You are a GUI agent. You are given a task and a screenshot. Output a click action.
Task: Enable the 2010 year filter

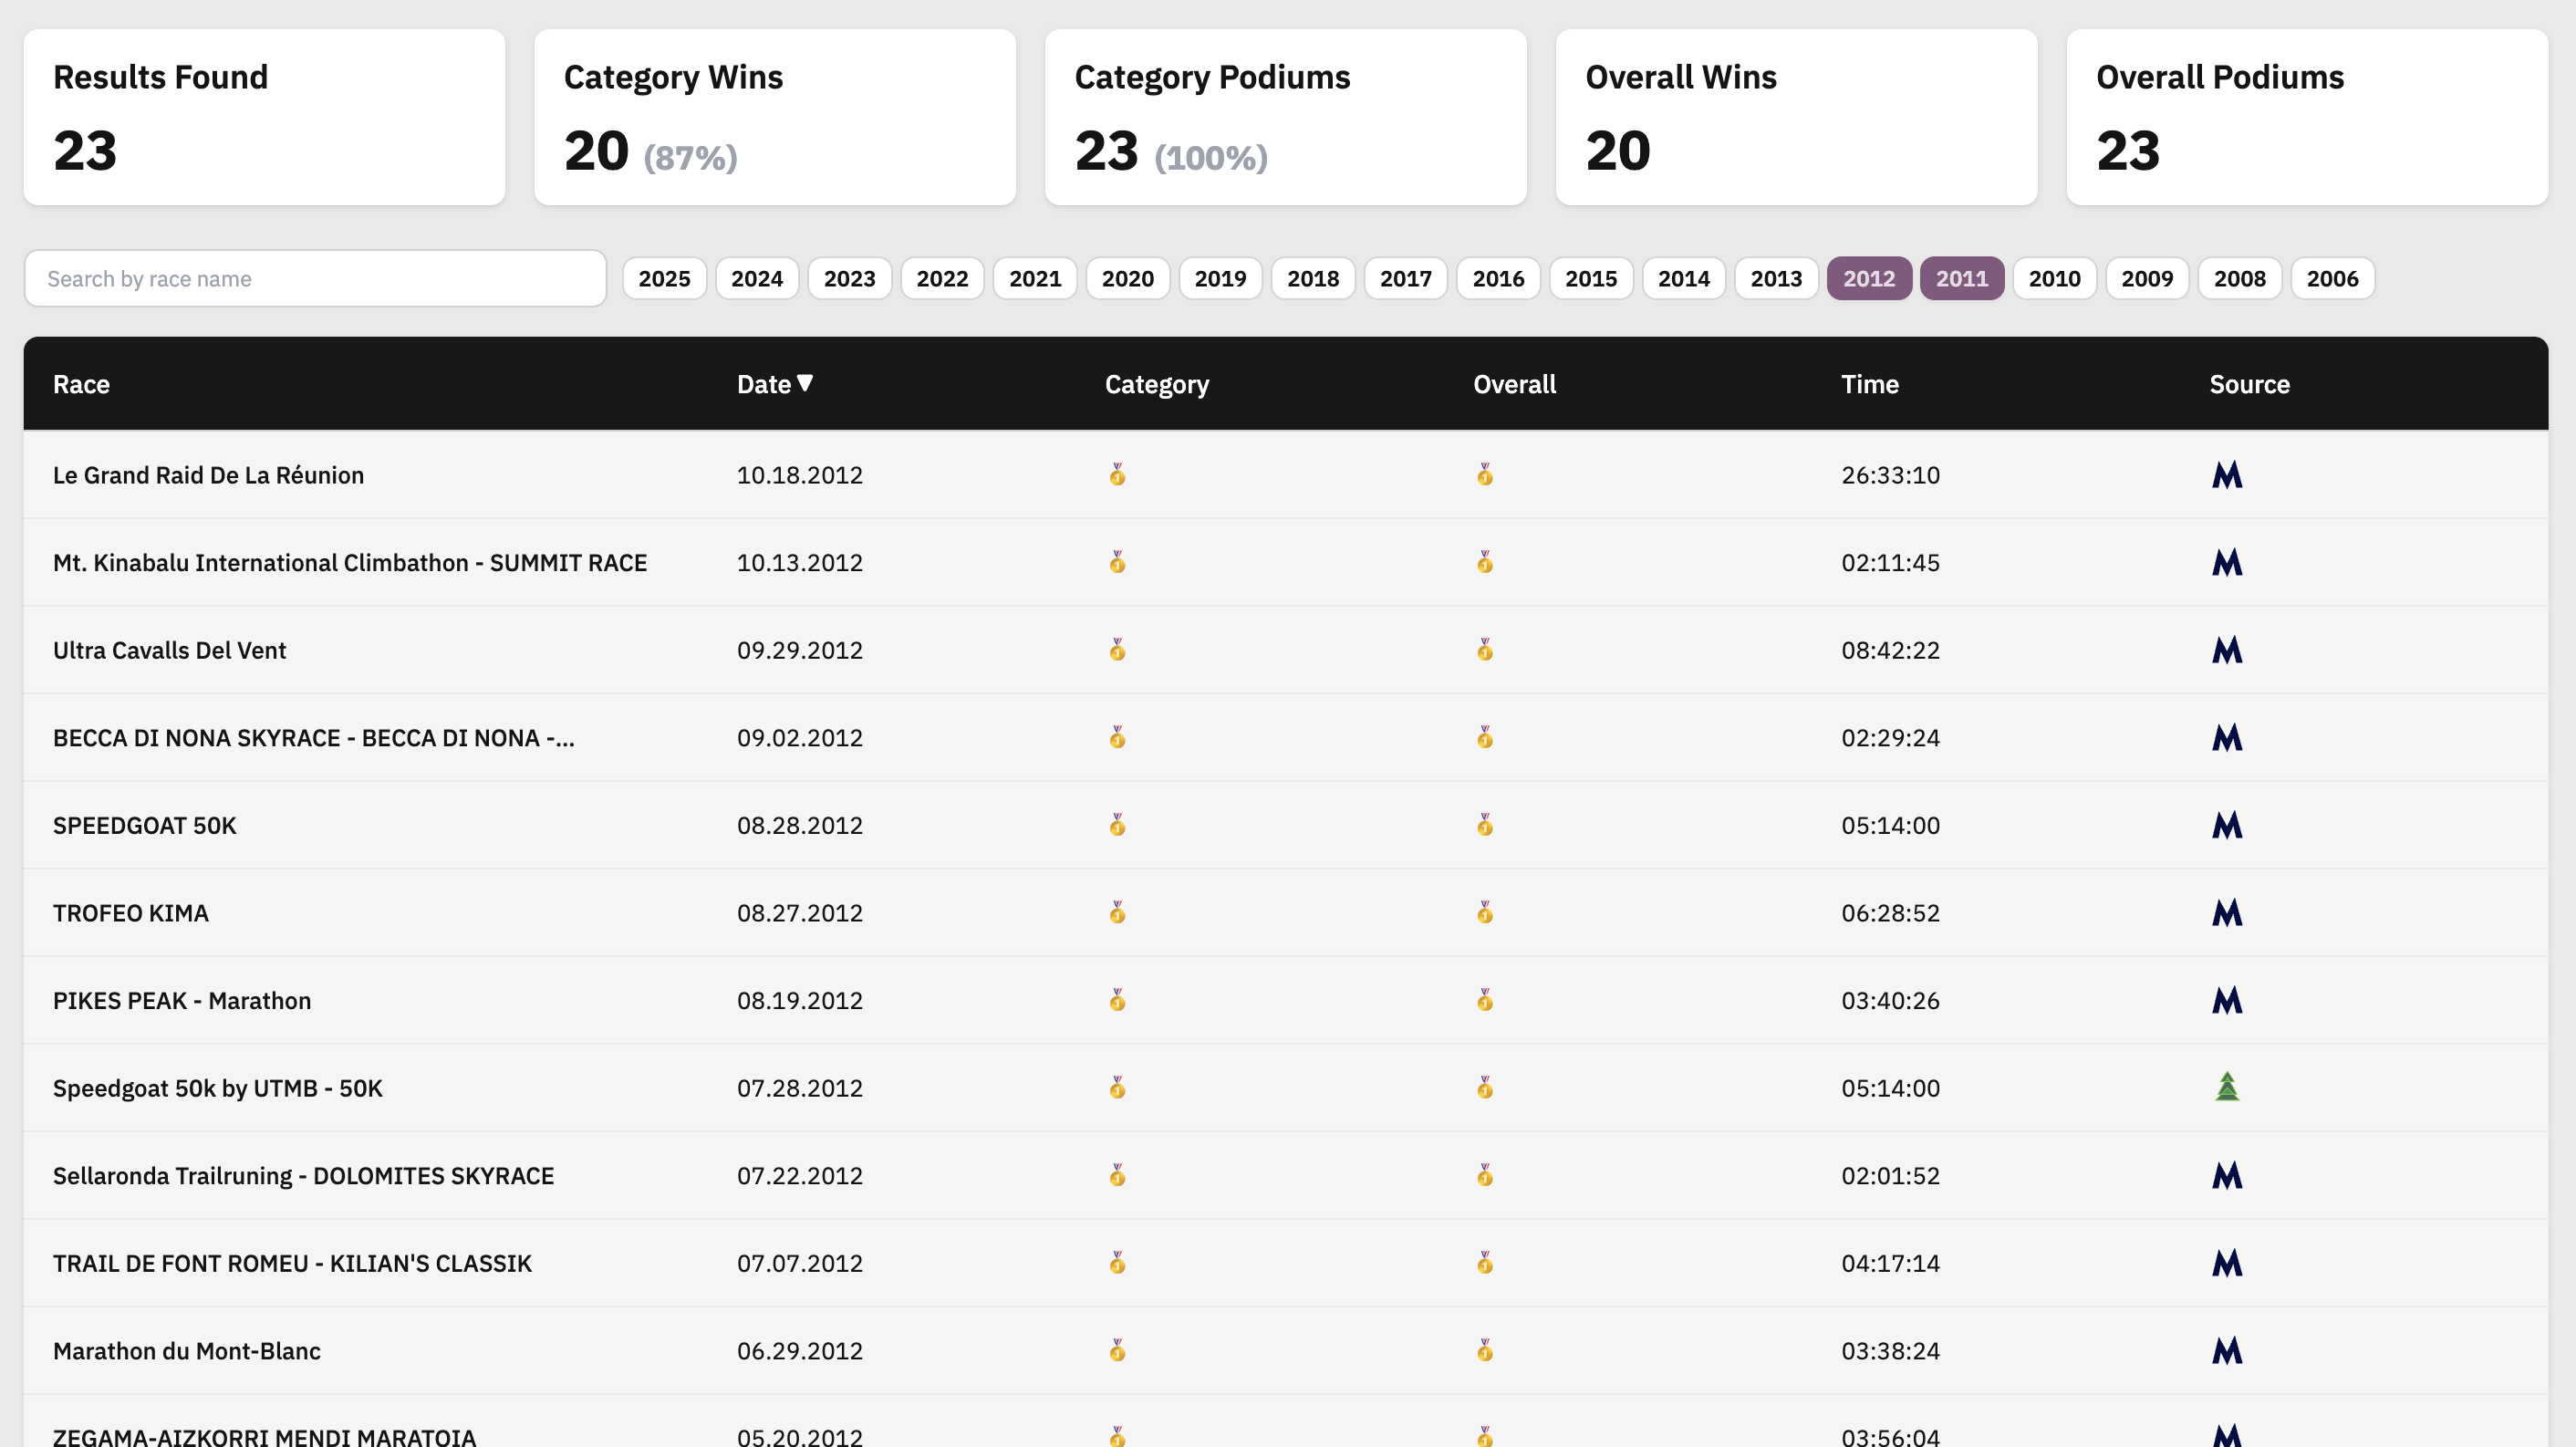[x=2054, y=279]
